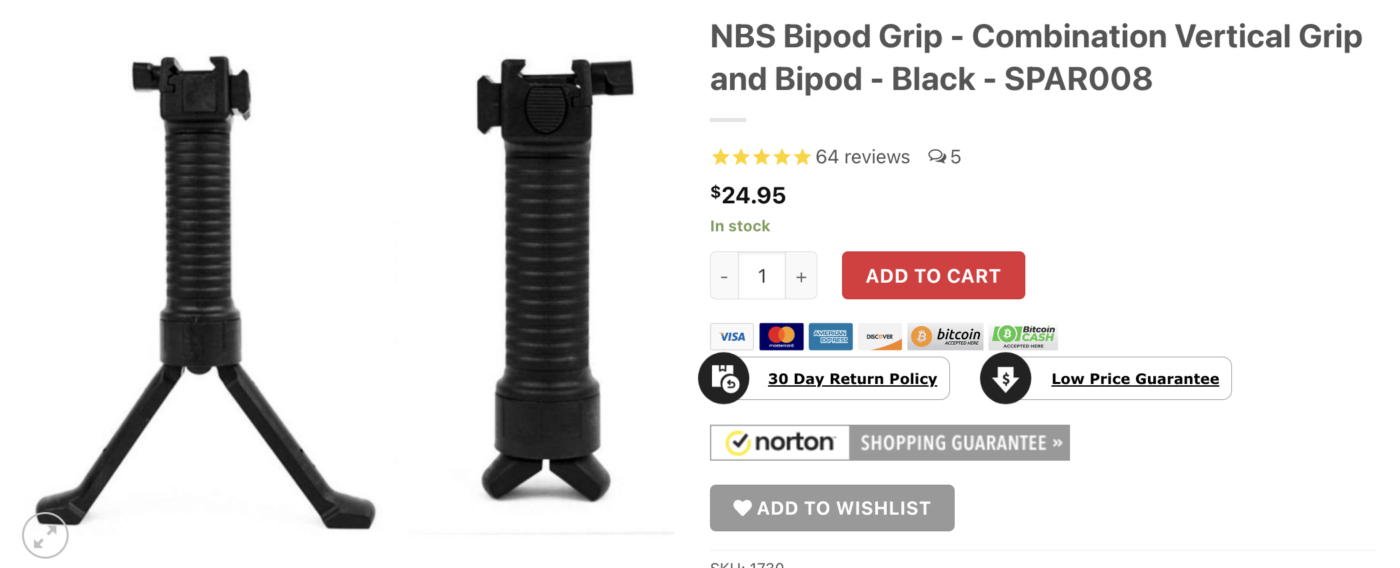
Task: Open the 64 reviews link
Action: coord(863,157)
